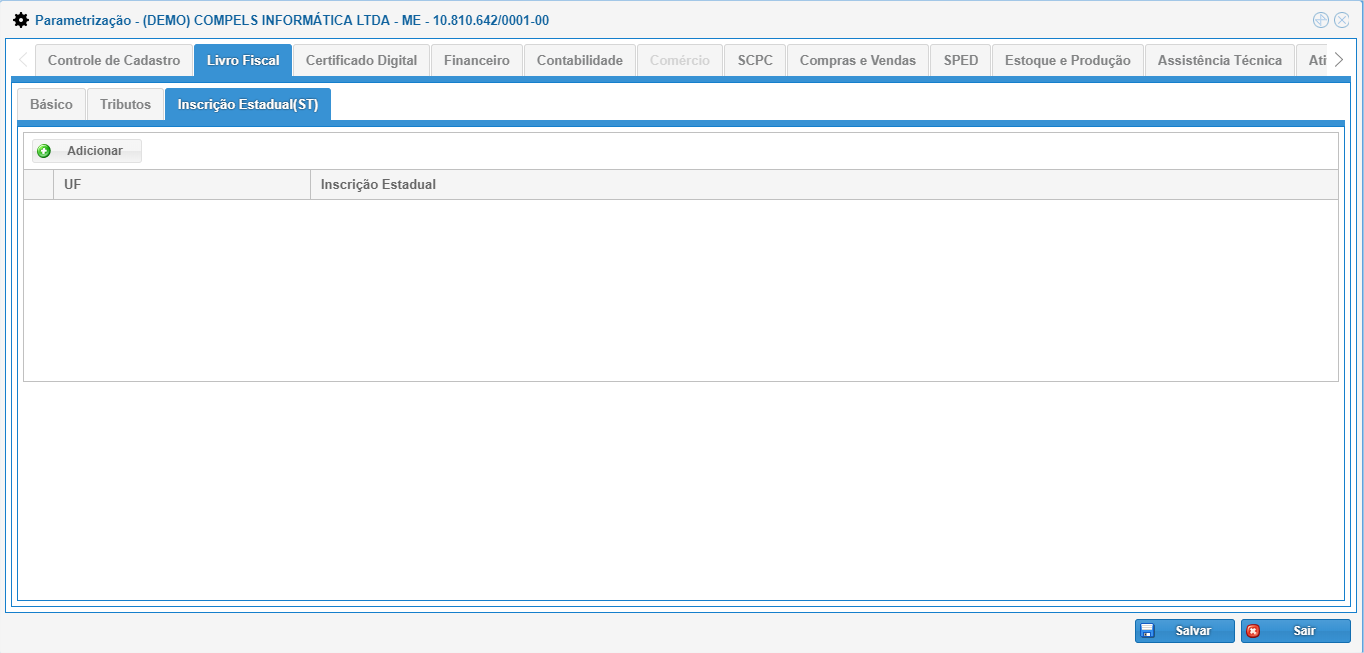Switch to the Básico sub-tab
This screenshot has height=653, width=1364.
[x=52, y=104]
